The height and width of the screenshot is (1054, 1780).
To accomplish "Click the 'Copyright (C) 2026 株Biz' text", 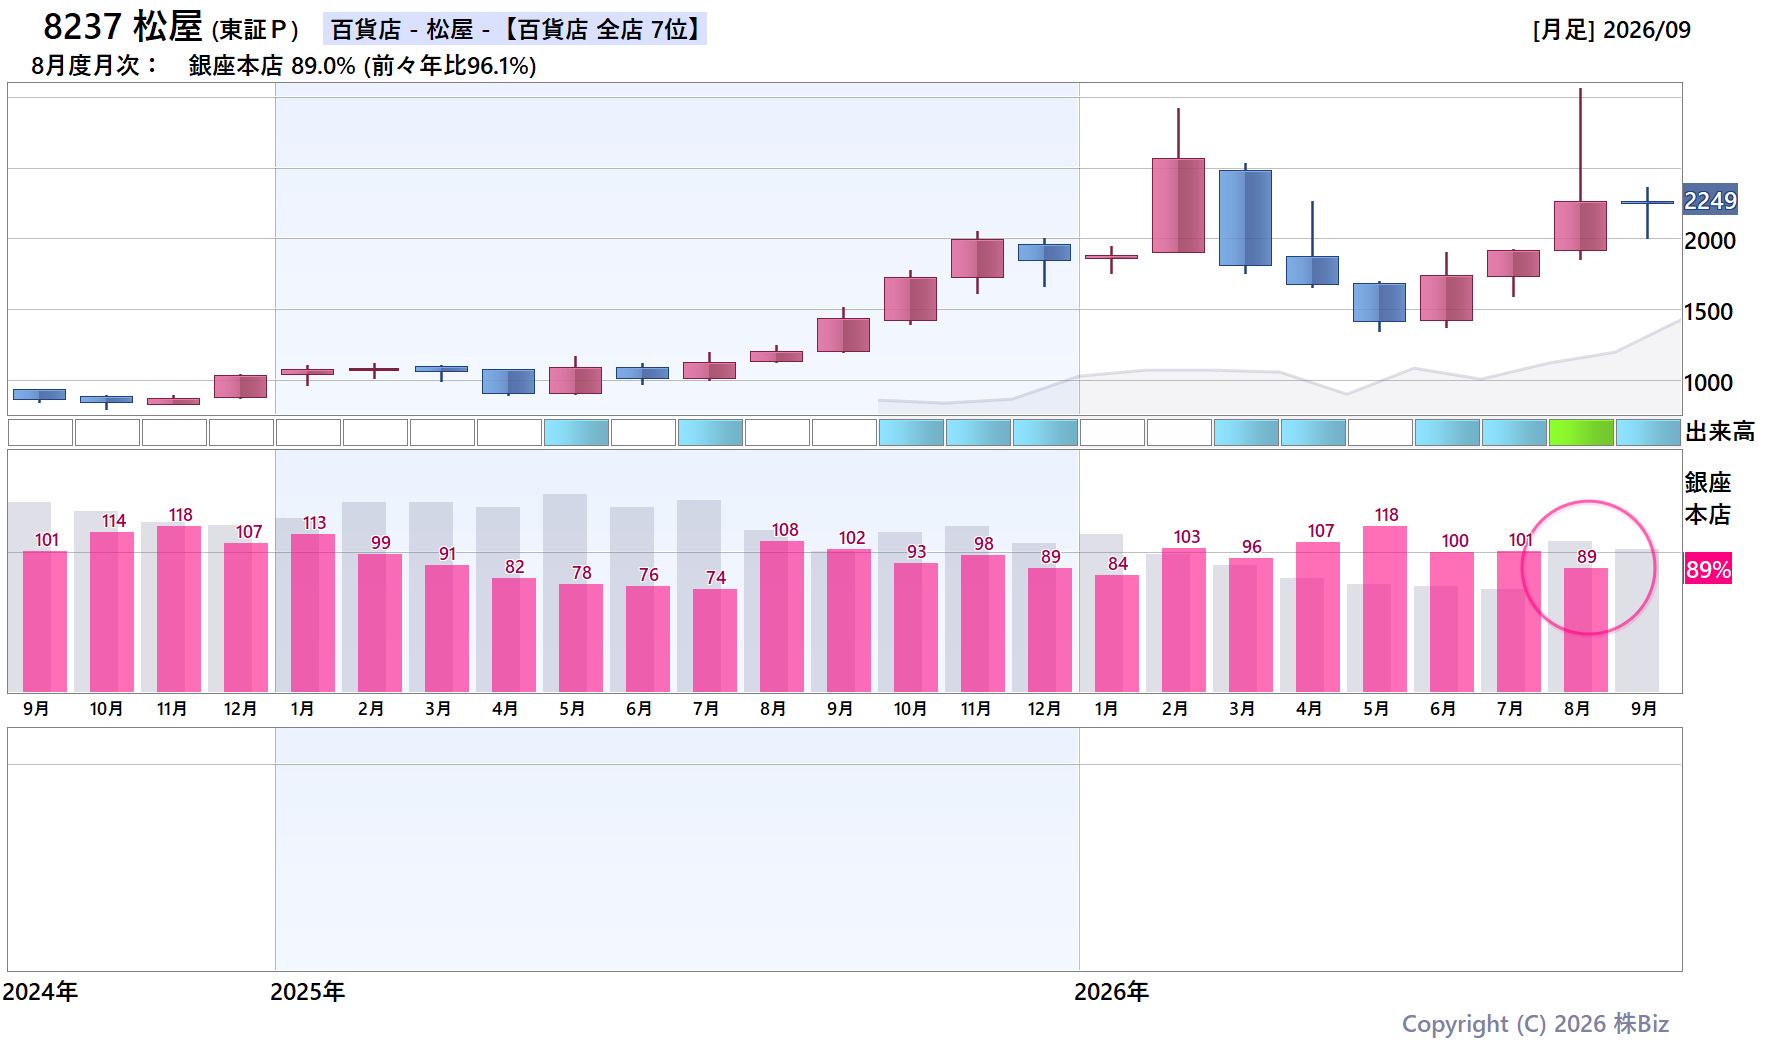I will pos(1535,1024).
